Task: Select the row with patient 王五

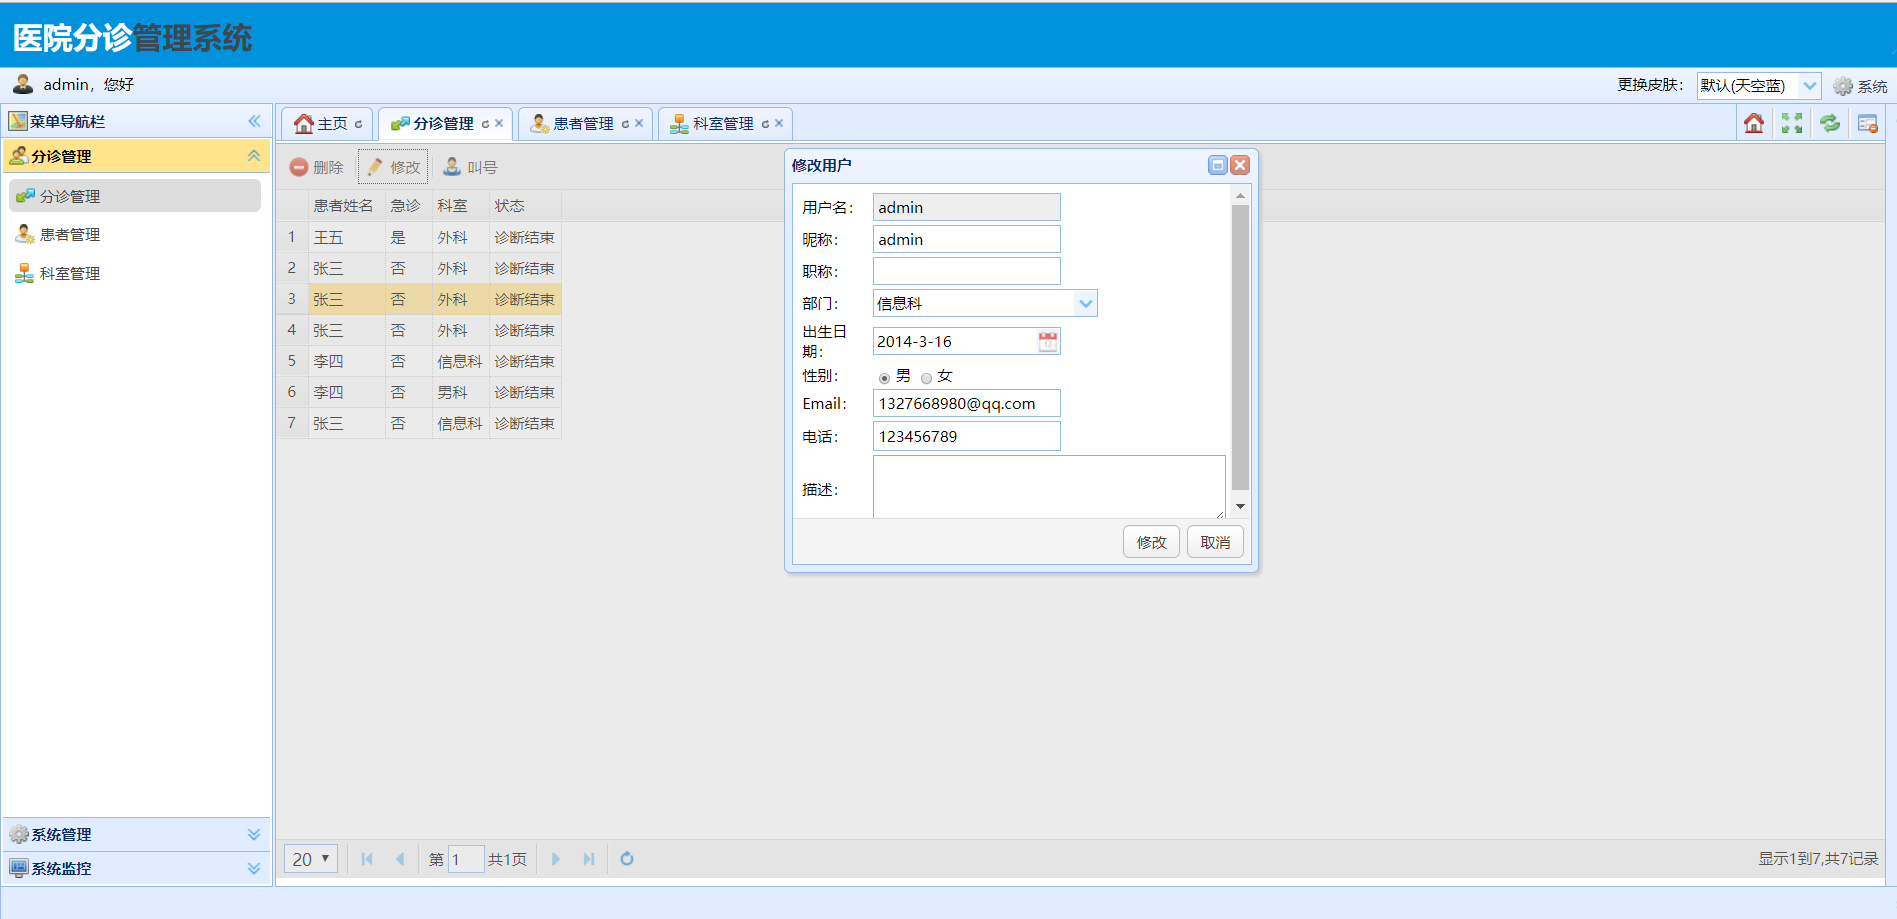Action: point(419,237)
